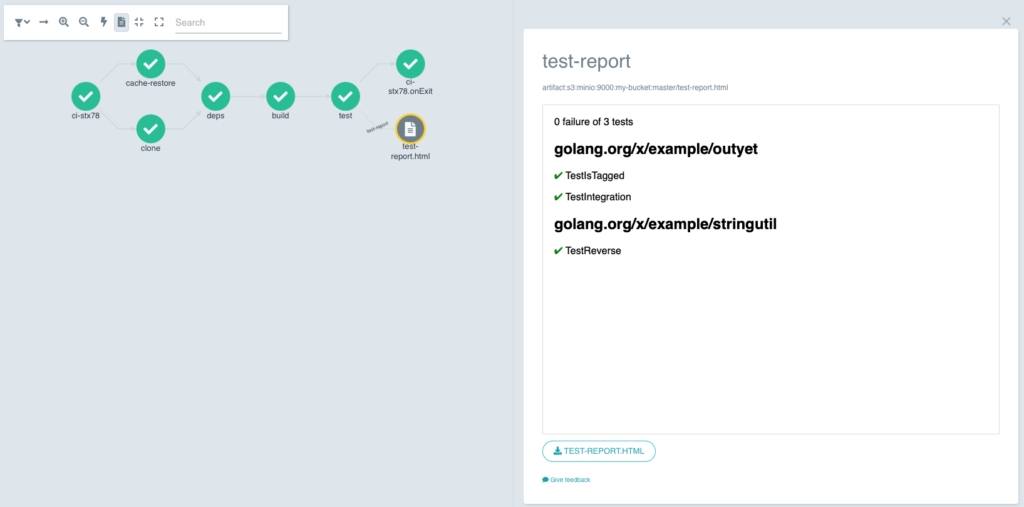
Task: Close the test-report side panel
Action: (1006, 22)
